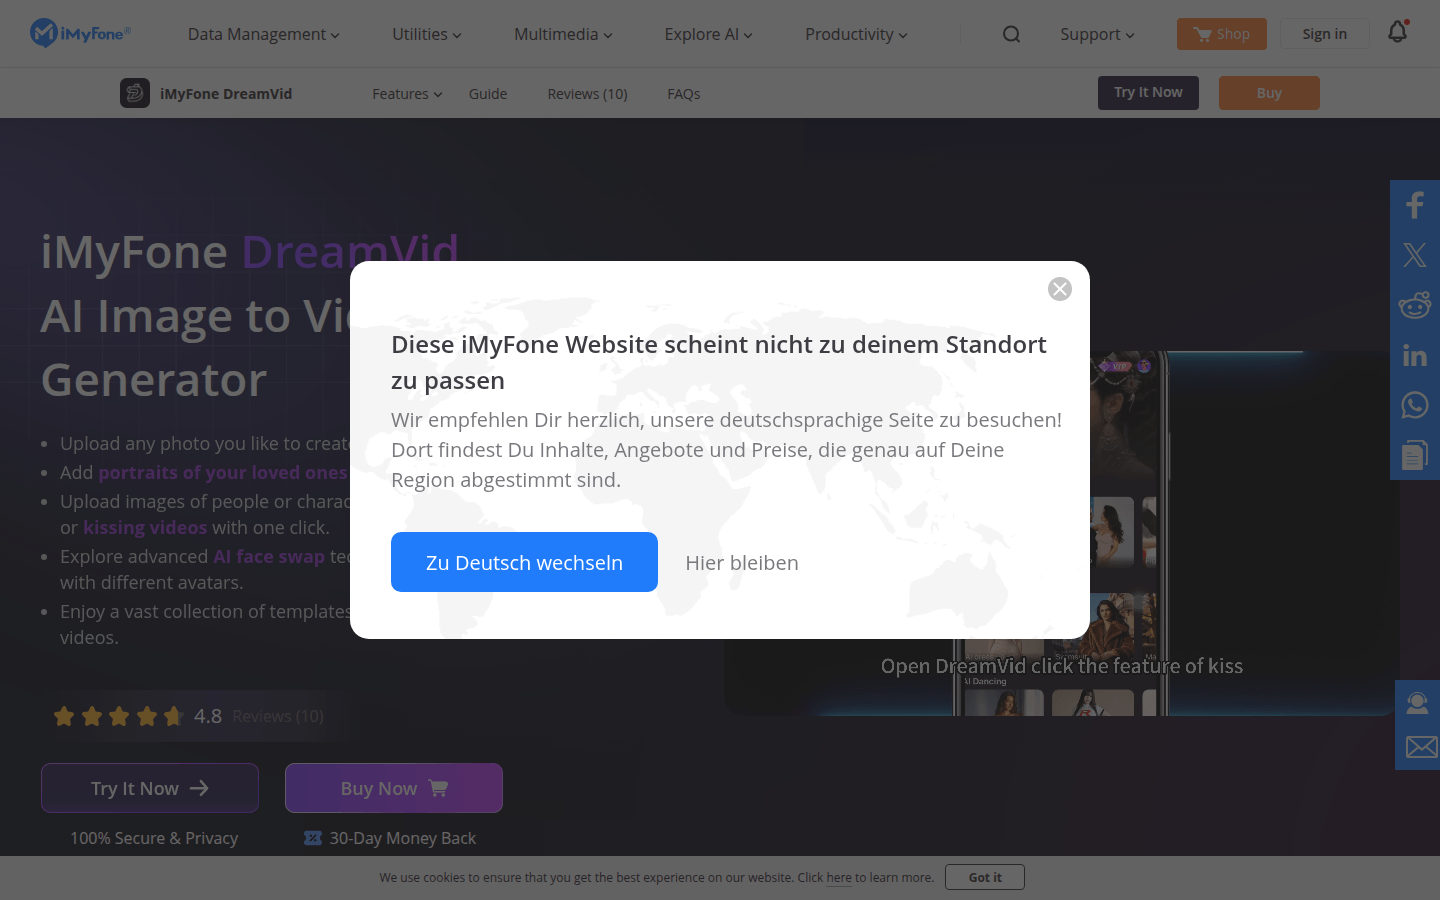Viewport: 1440px width, 900px height.
Task: Share on X (Twitter) sidebar icon
Action: pyautogui.click(x=1415, y=255)
